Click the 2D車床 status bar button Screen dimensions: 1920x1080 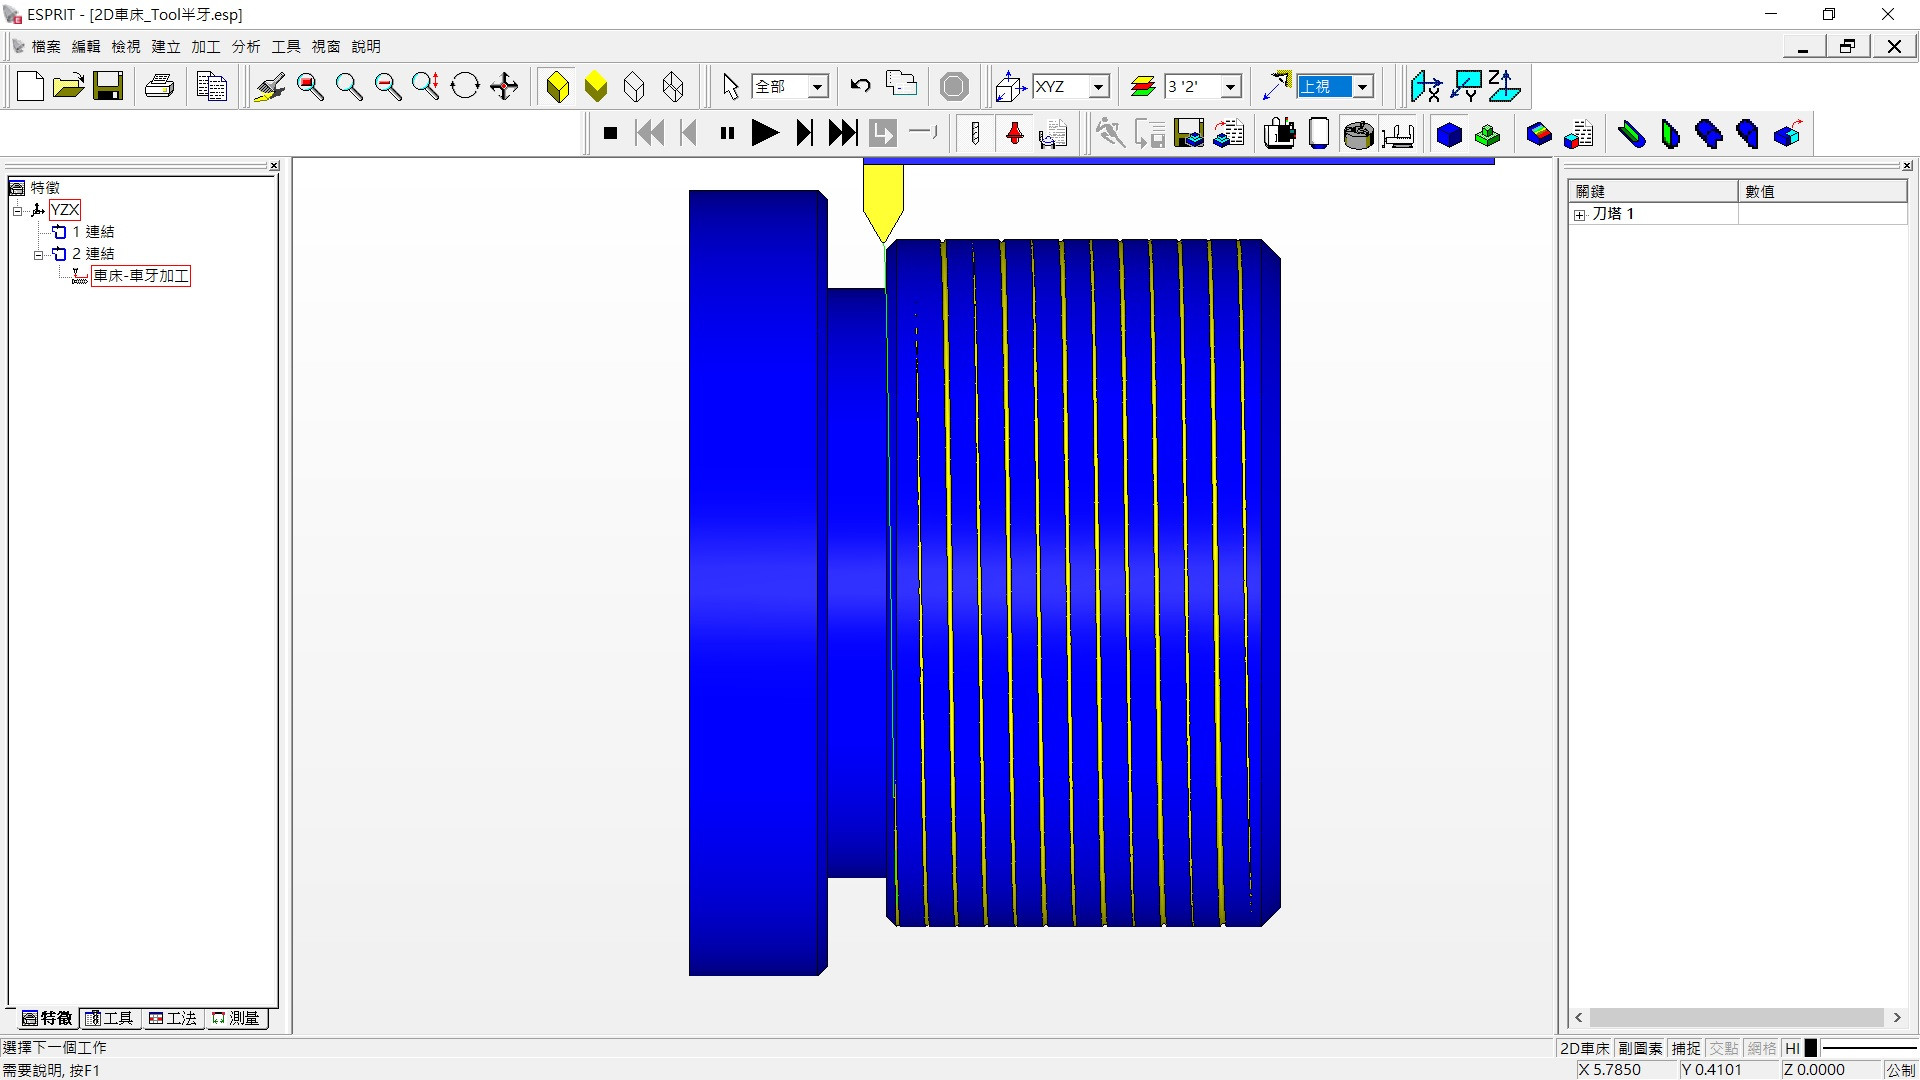click(x=1585, y=1048)
